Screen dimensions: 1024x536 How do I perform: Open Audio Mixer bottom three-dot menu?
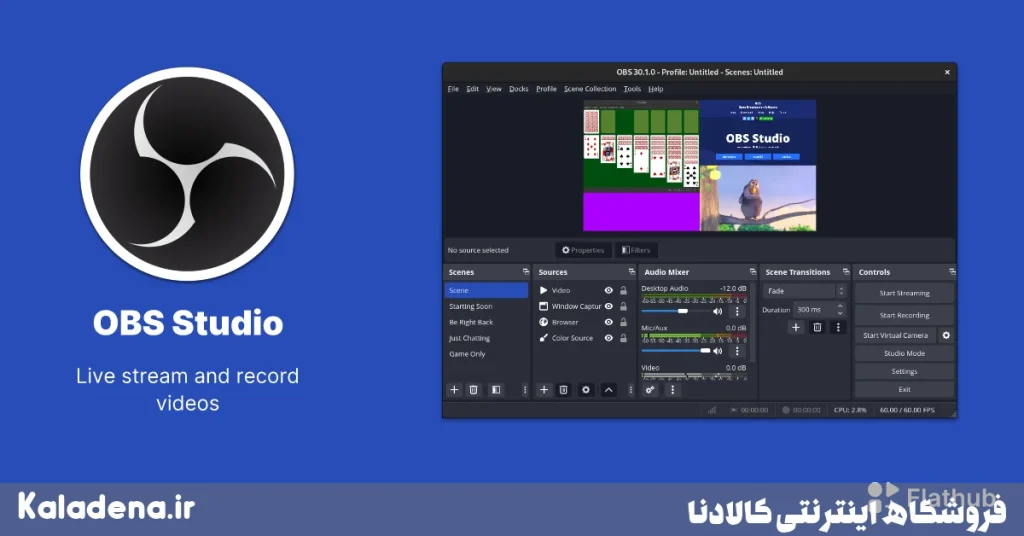coord(672,390)
